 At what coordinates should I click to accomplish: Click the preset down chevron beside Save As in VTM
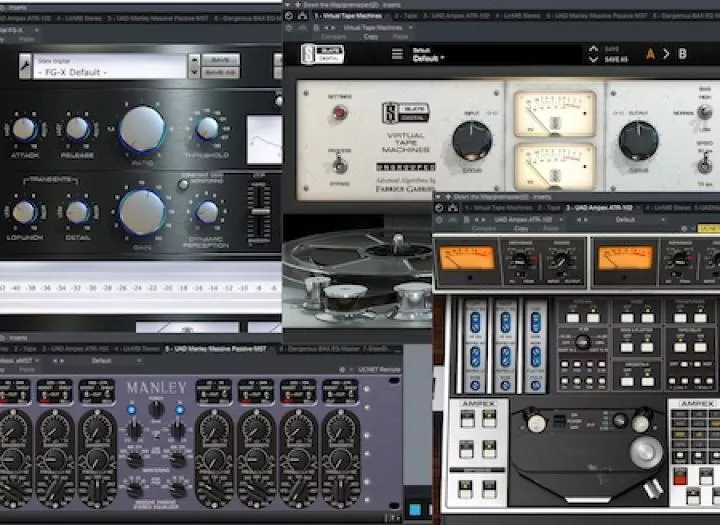pos(593,59)
